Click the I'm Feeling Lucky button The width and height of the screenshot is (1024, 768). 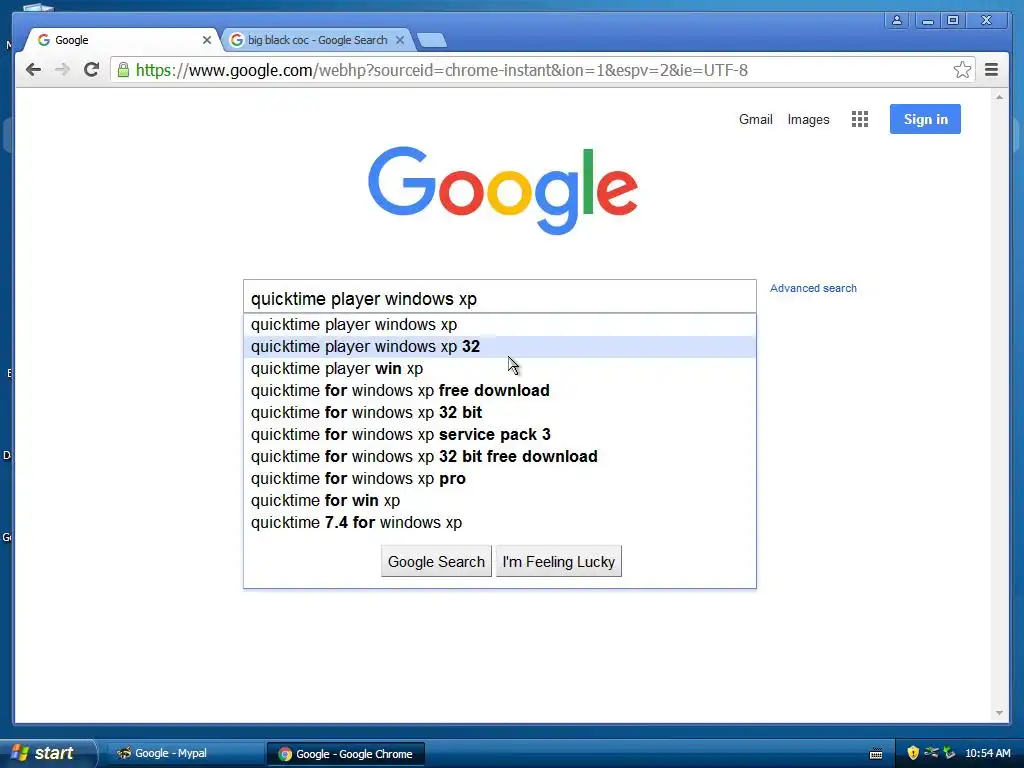point(559,562)
